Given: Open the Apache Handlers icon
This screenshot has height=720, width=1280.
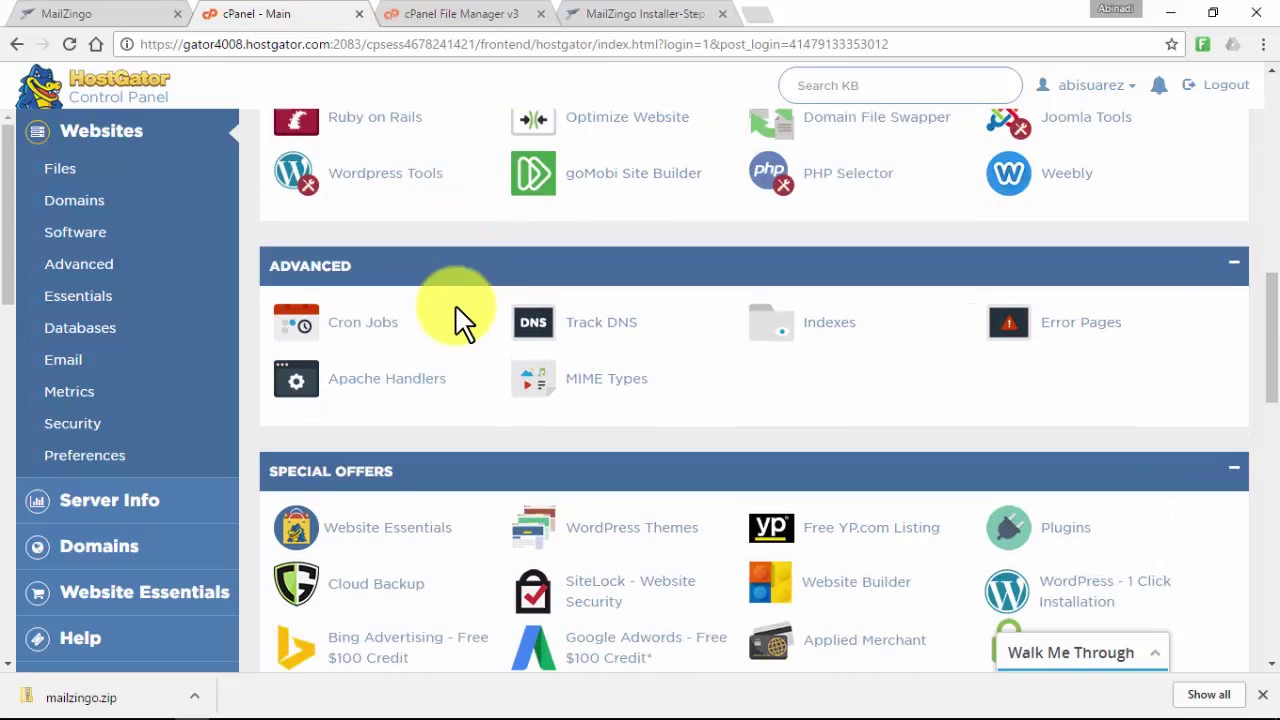Looking at the screenshot, I should click(x=296, y=379).
